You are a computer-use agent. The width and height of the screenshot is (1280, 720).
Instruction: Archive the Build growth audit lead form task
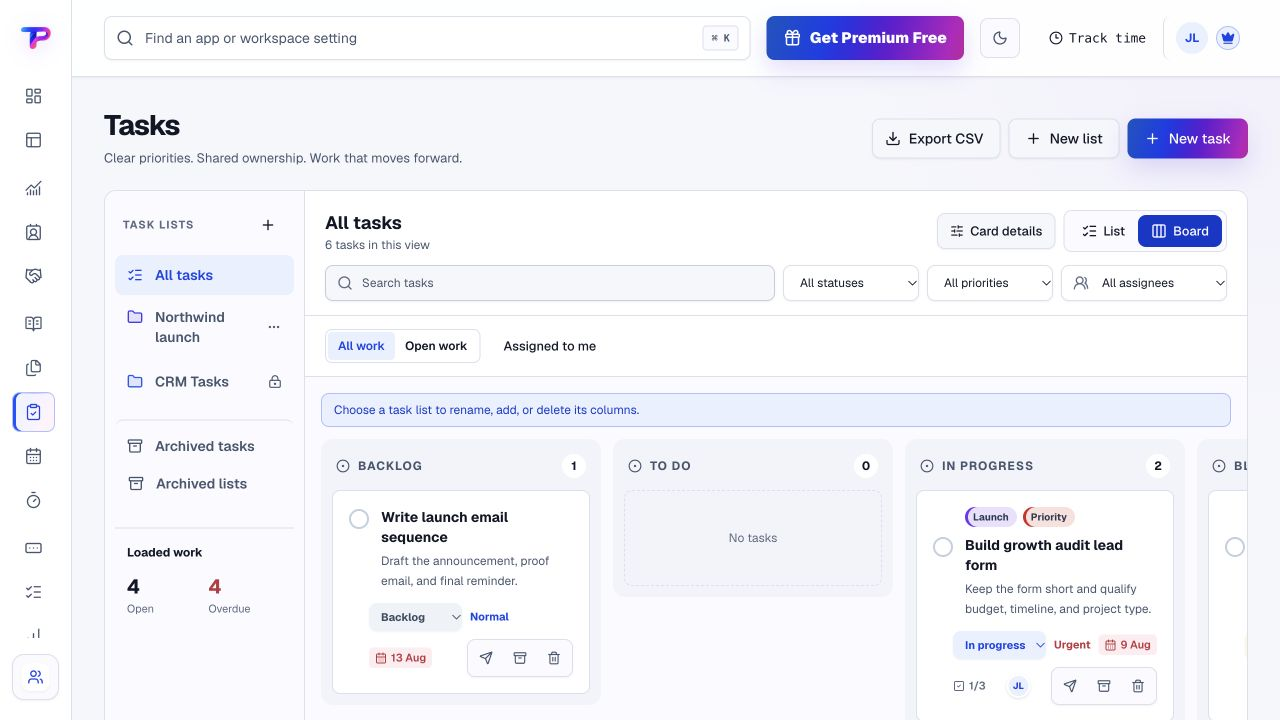click(x=1104, y=686)
